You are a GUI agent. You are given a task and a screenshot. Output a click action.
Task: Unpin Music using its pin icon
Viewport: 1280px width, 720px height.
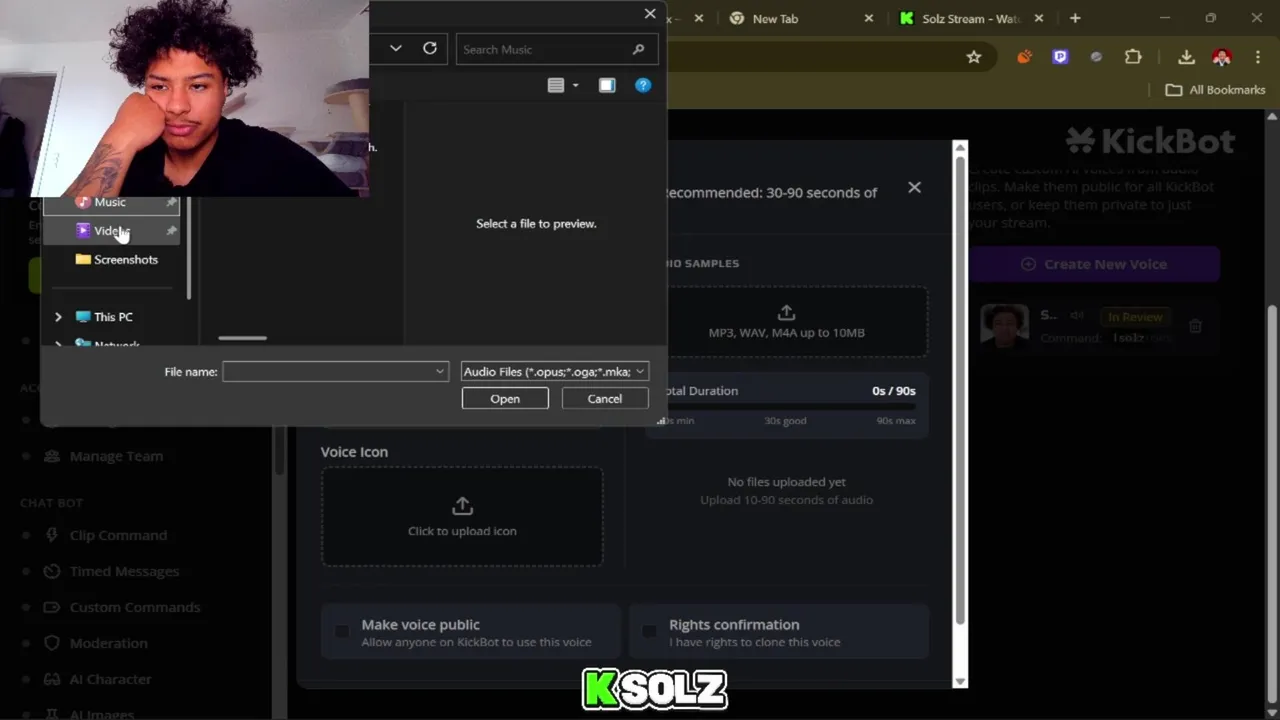click(171, 202)
